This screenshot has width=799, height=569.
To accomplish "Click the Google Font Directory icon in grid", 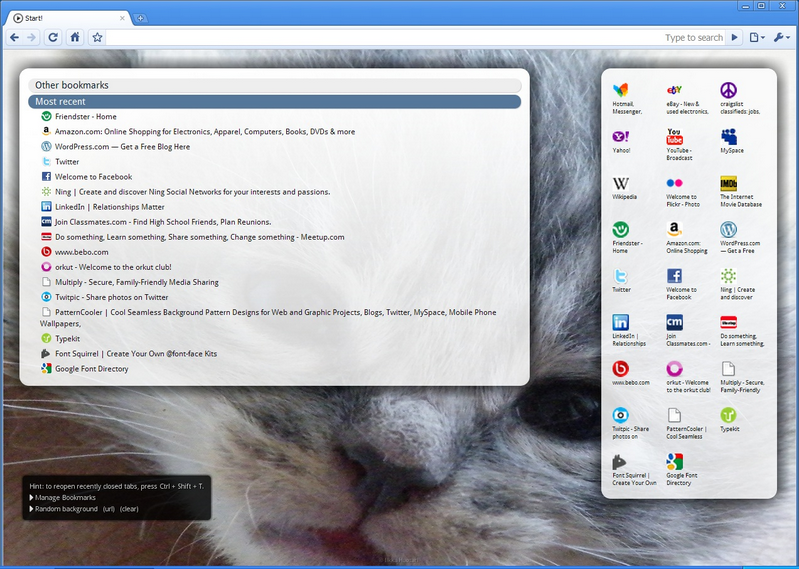I will click(x=674, y=462).
